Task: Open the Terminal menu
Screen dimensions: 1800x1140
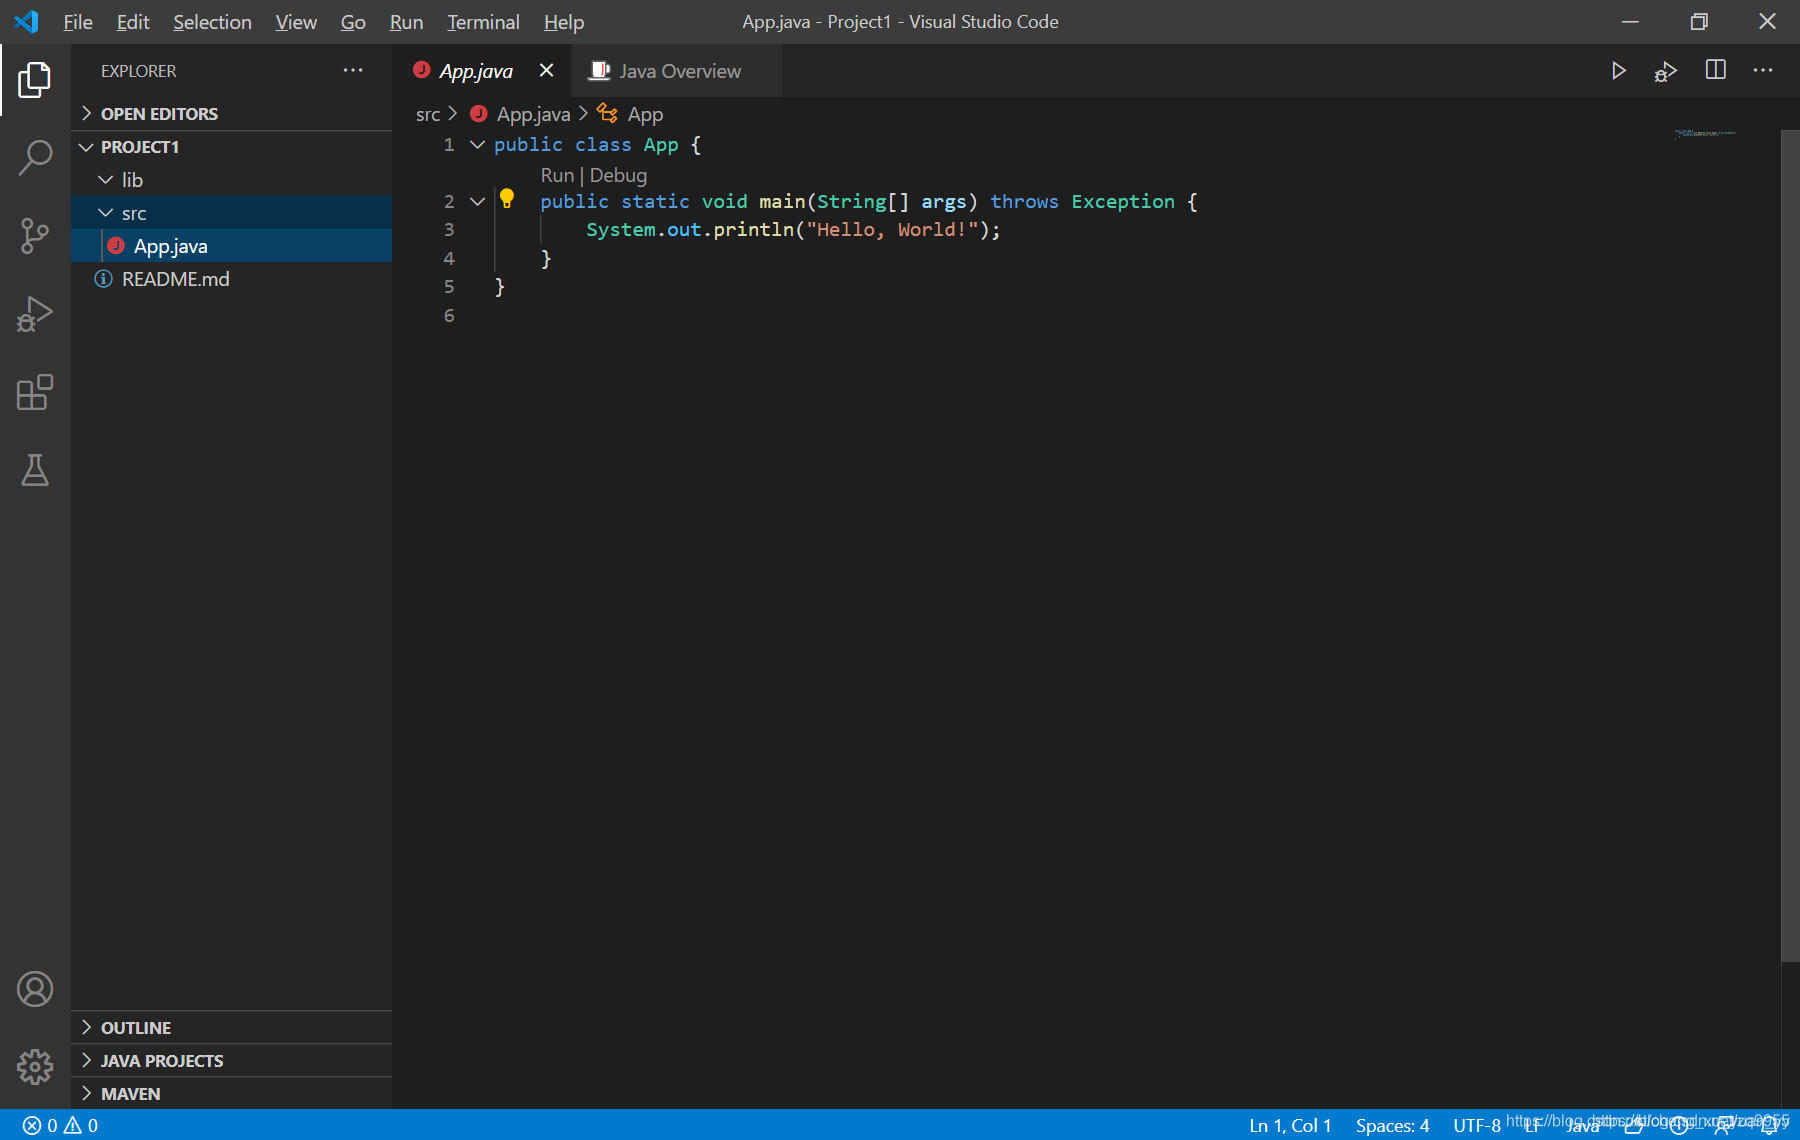Action: [x=483, y=22]
